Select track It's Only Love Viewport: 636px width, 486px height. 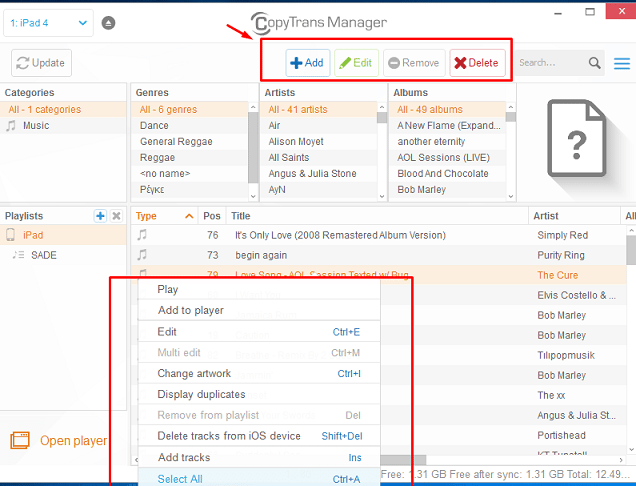[x=379, y=235]
